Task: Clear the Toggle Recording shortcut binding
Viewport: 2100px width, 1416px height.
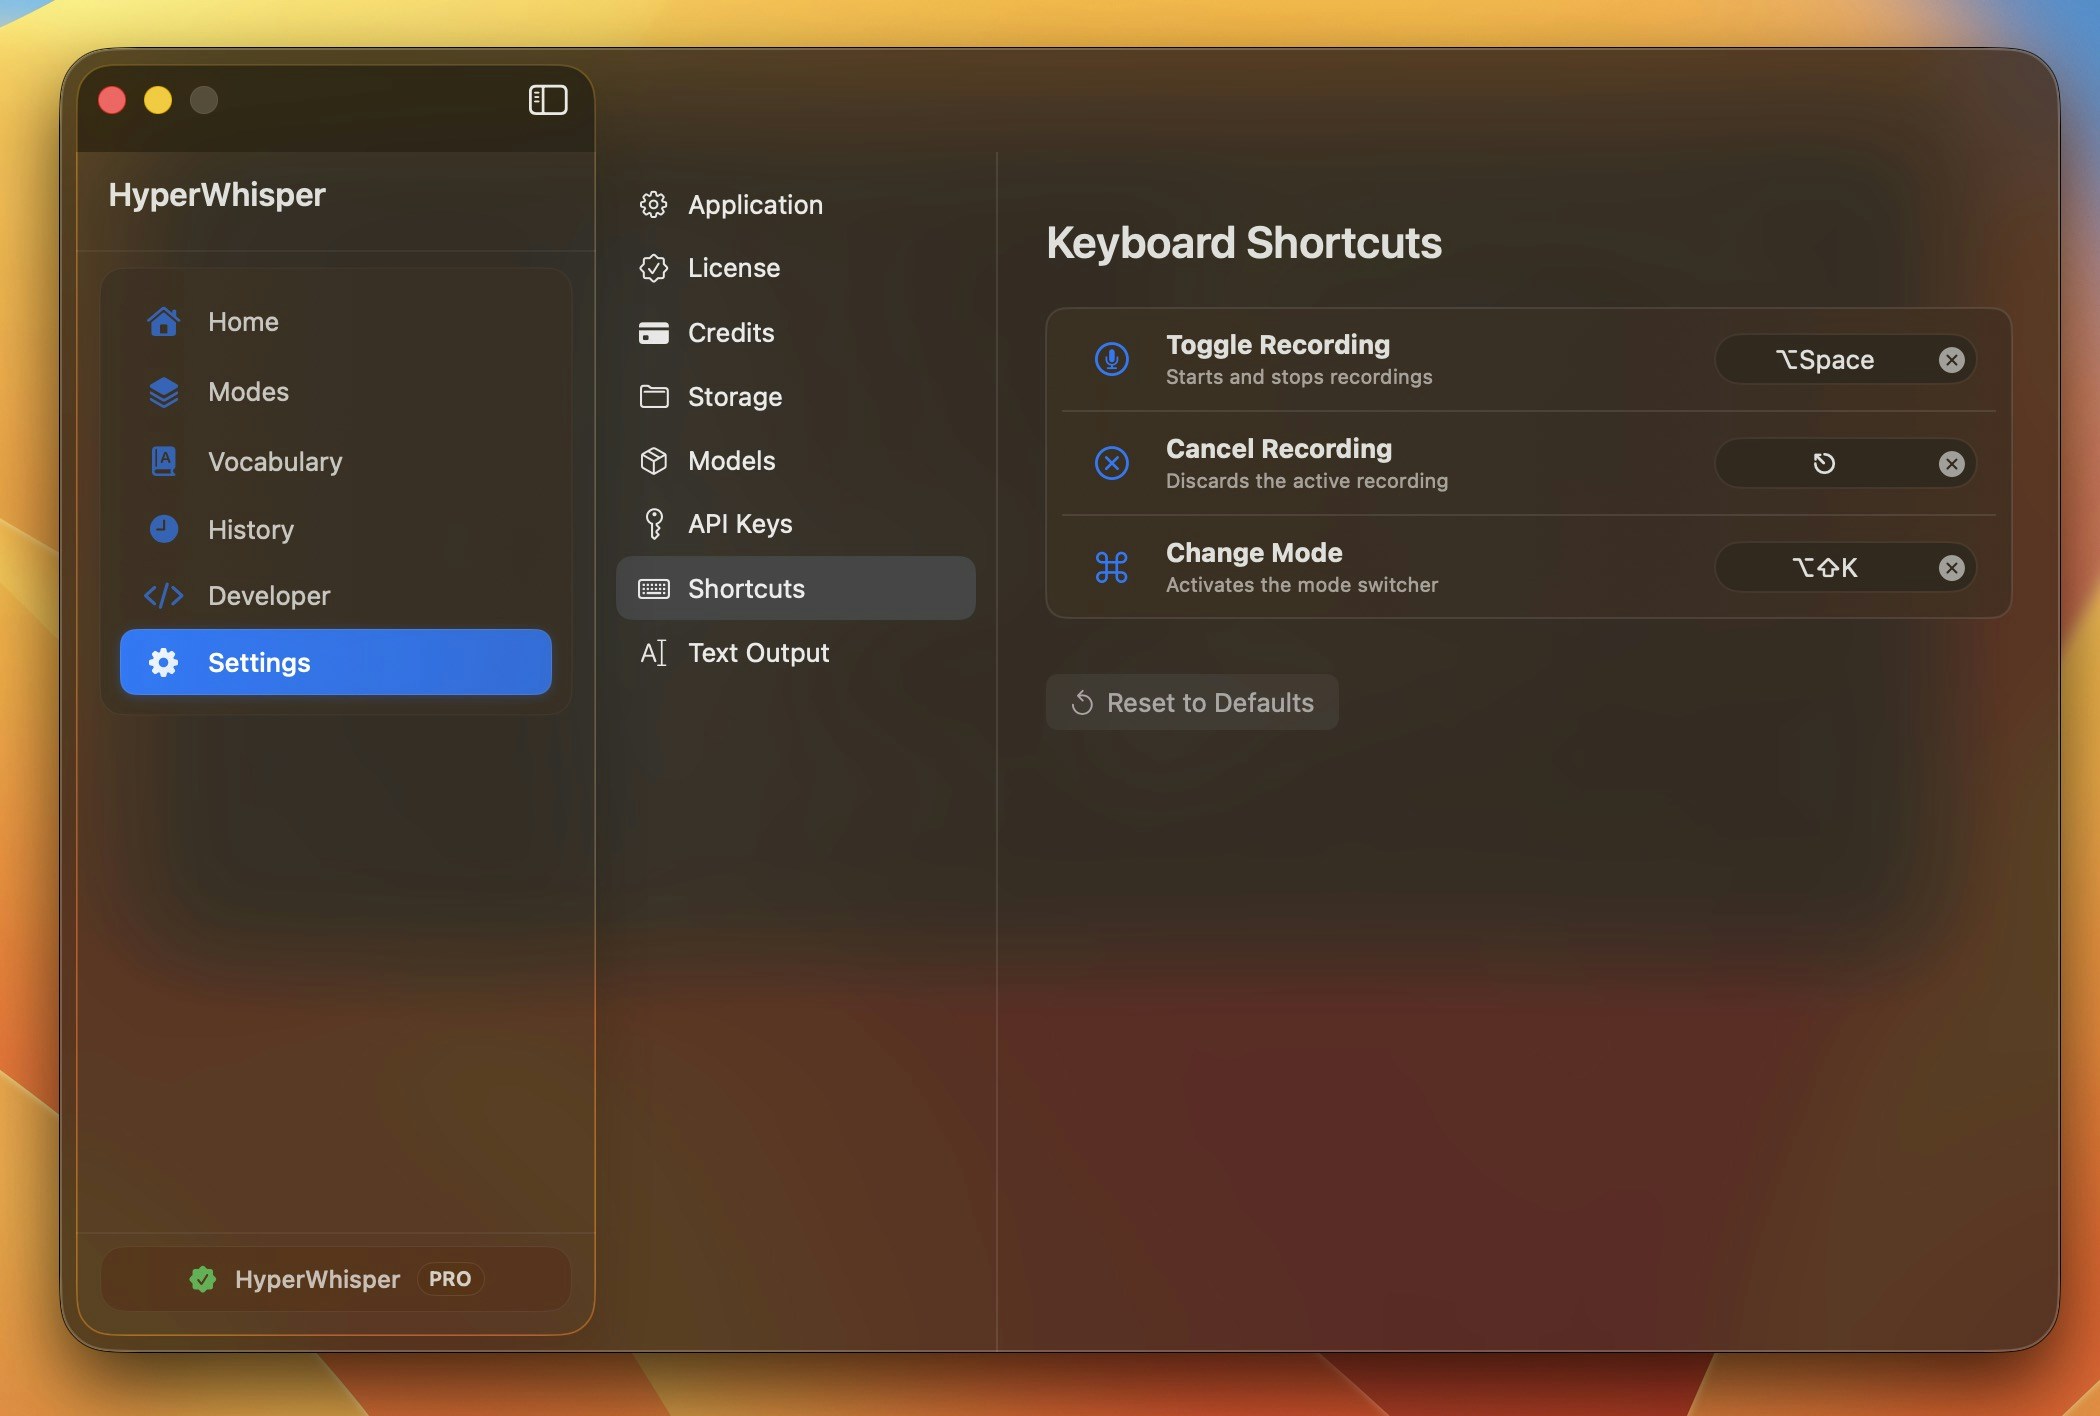Action: [x=1953, y=360]
